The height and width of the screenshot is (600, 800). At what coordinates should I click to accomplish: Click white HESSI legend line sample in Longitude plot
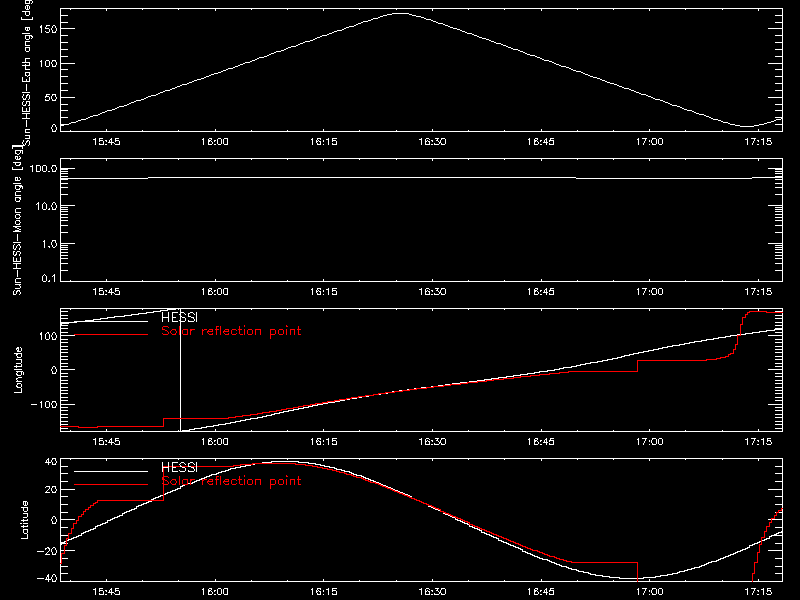[x=111, y=321]
